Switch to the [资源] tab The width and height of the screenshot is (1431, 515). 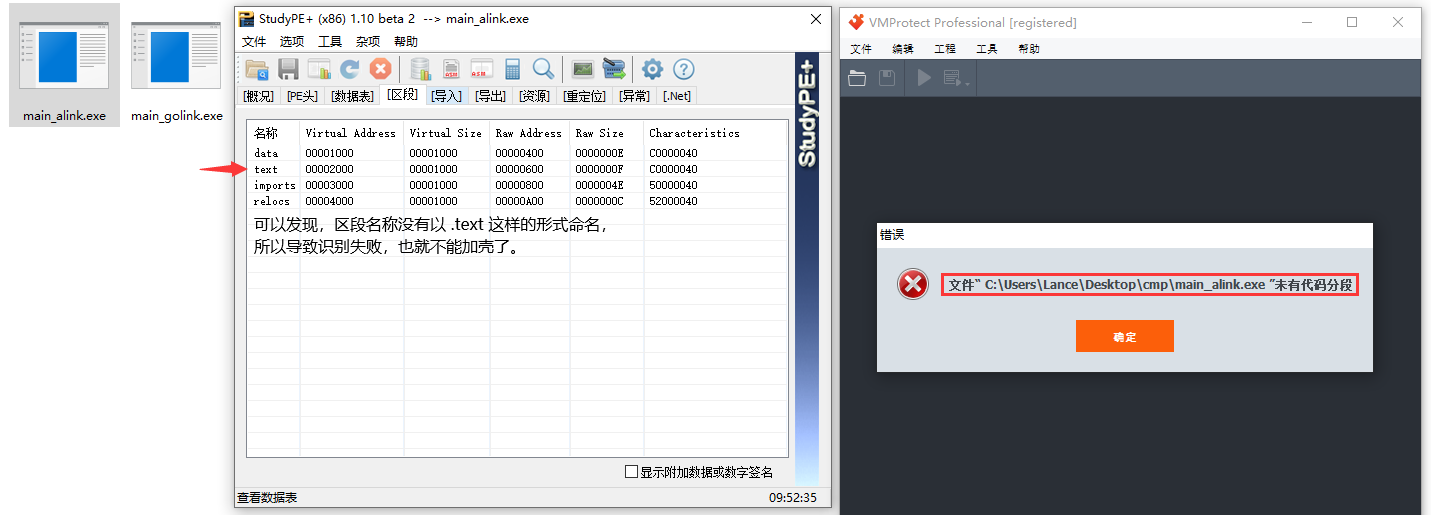(534, 96)
